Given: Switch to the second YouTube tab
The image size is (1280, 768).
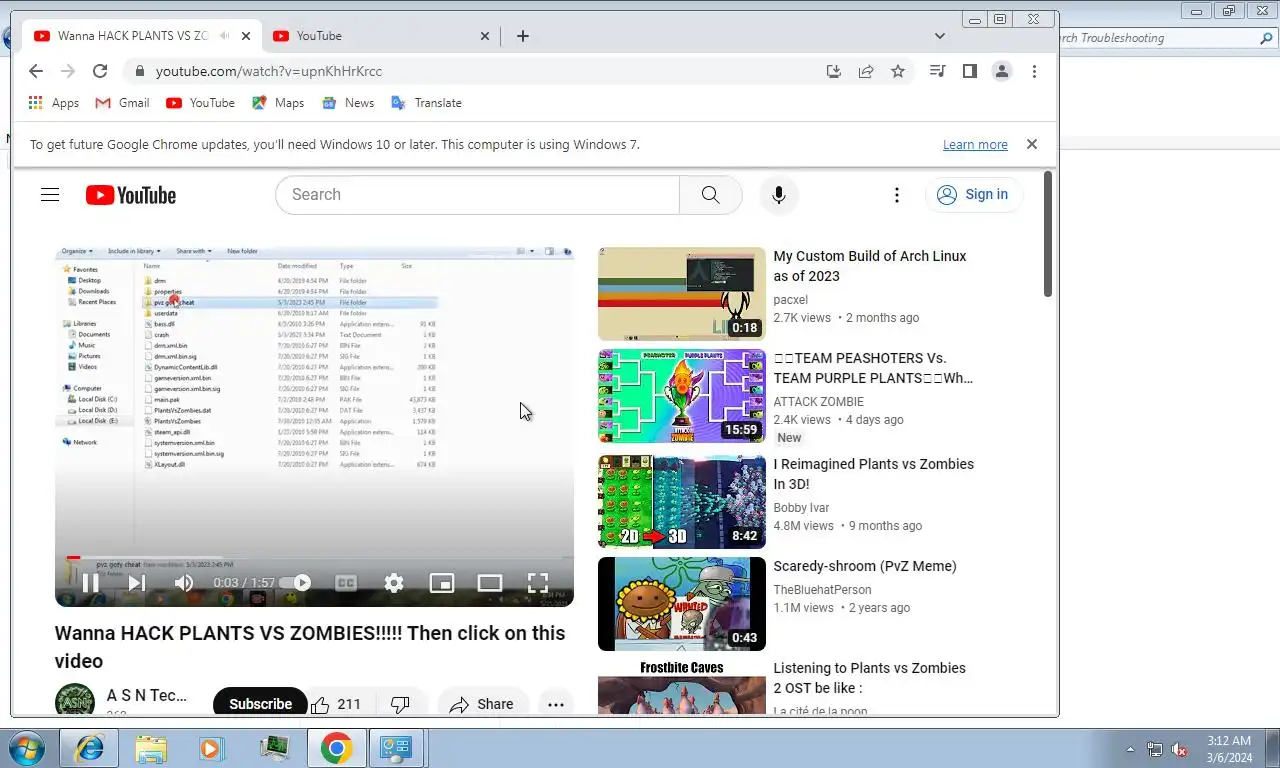Looking at the screenshot, I should click(x=380, y=36).
